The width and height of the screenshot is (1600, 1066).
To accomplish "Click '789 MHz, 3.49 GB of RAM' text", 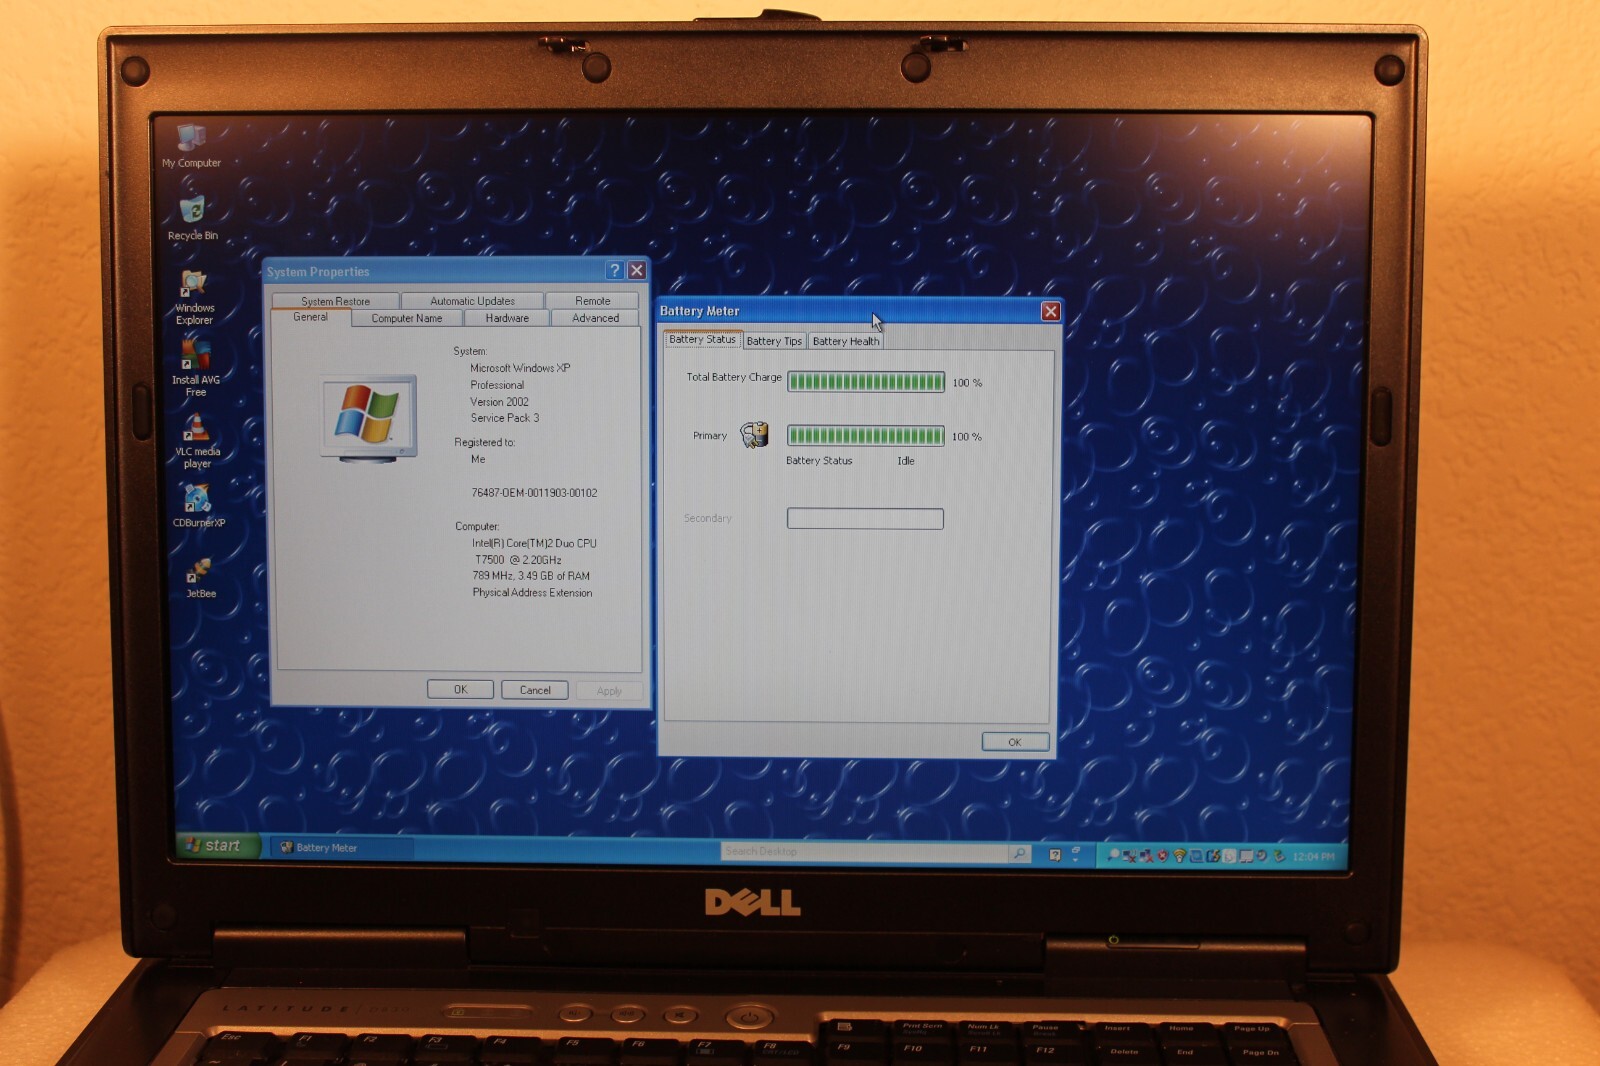I will pyautogui.click(x=531, y=576).
